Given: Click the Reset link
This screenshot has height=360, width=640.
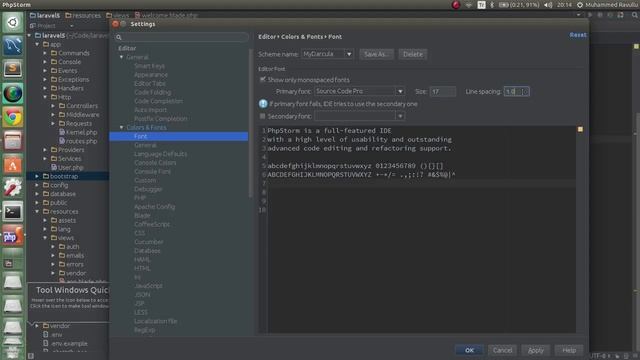Looking at the screenshot, I should [578, 35].
